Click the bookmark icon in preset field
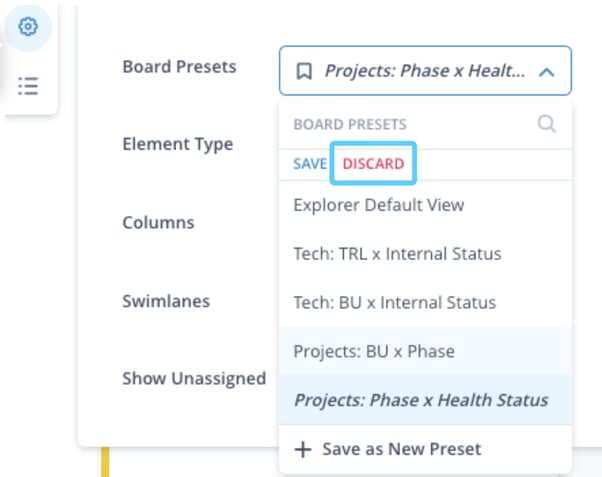 point(304,72)
